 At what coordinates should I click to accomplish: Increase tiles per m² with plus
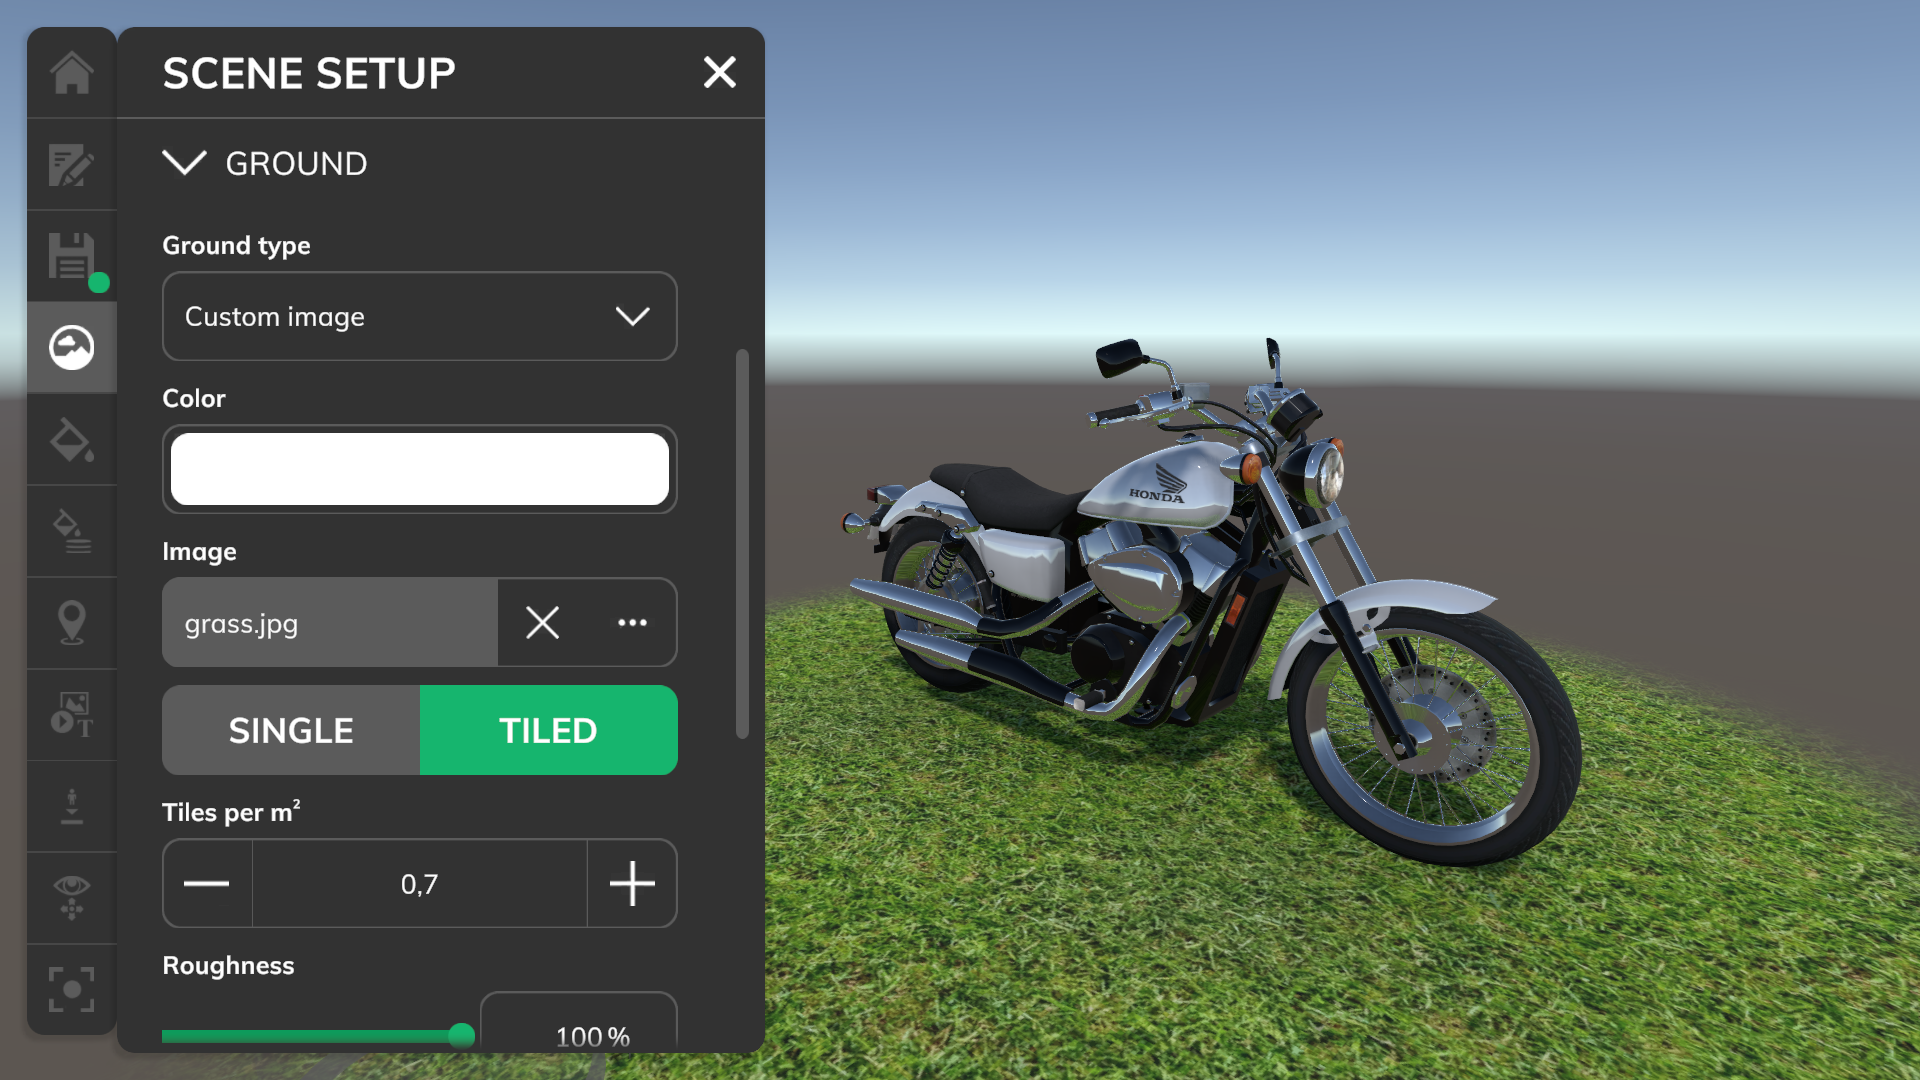click(x=632, y=884)
